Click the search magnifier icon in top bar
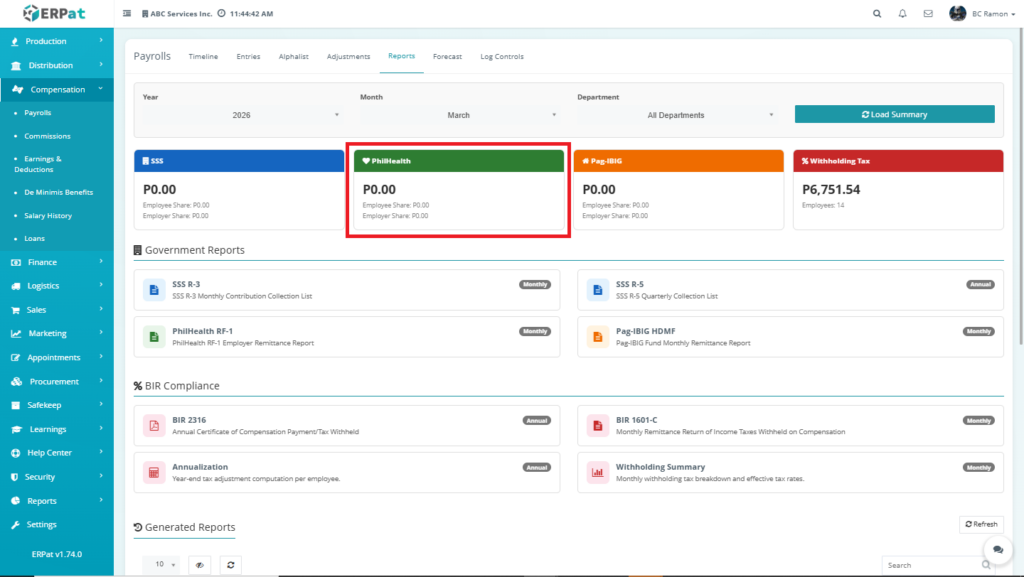1024x577 pixels. (877, 14)
